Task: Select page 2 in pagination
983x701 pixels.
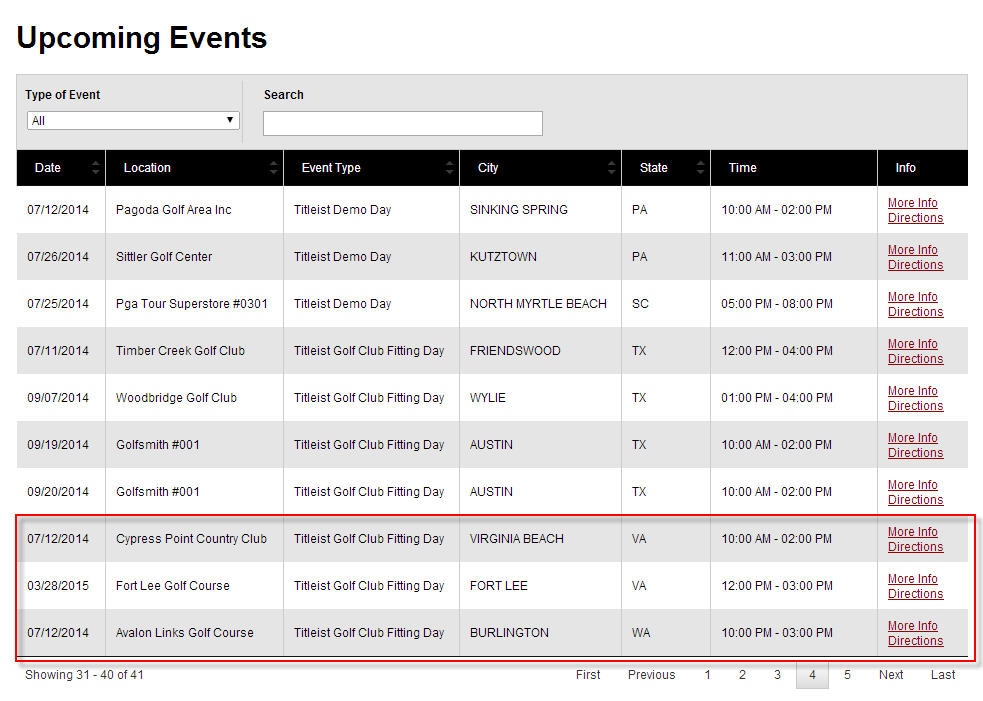Action: pyautogui.click(x=742, y=675)
